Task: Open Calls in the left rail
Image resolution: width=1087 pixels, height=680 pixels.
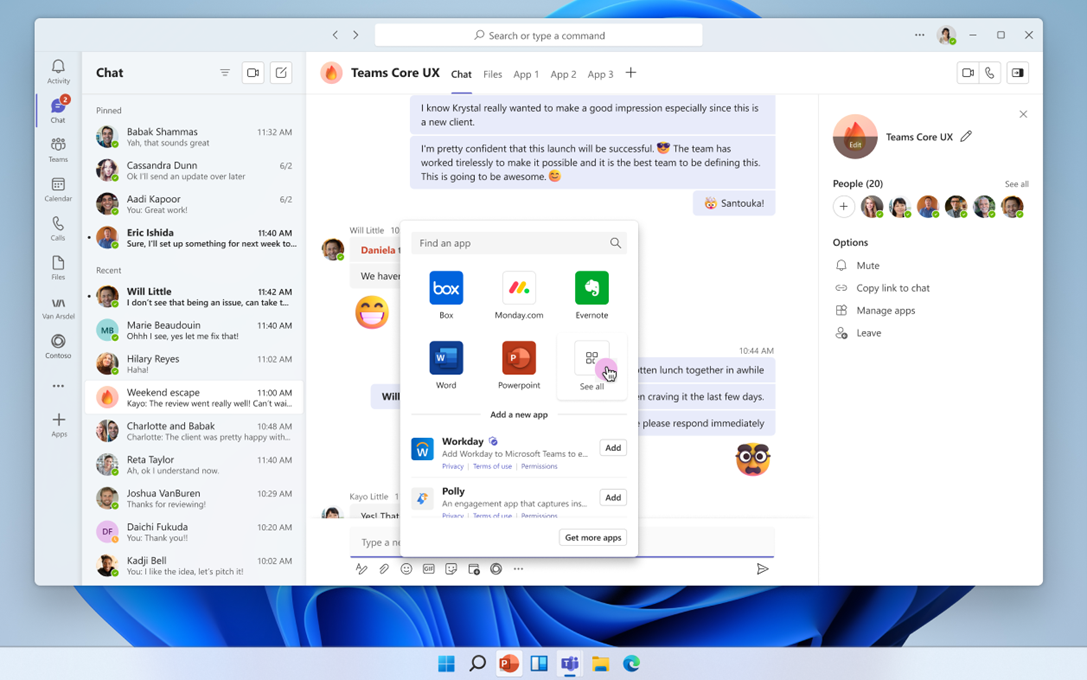Action: pos(58,228)
